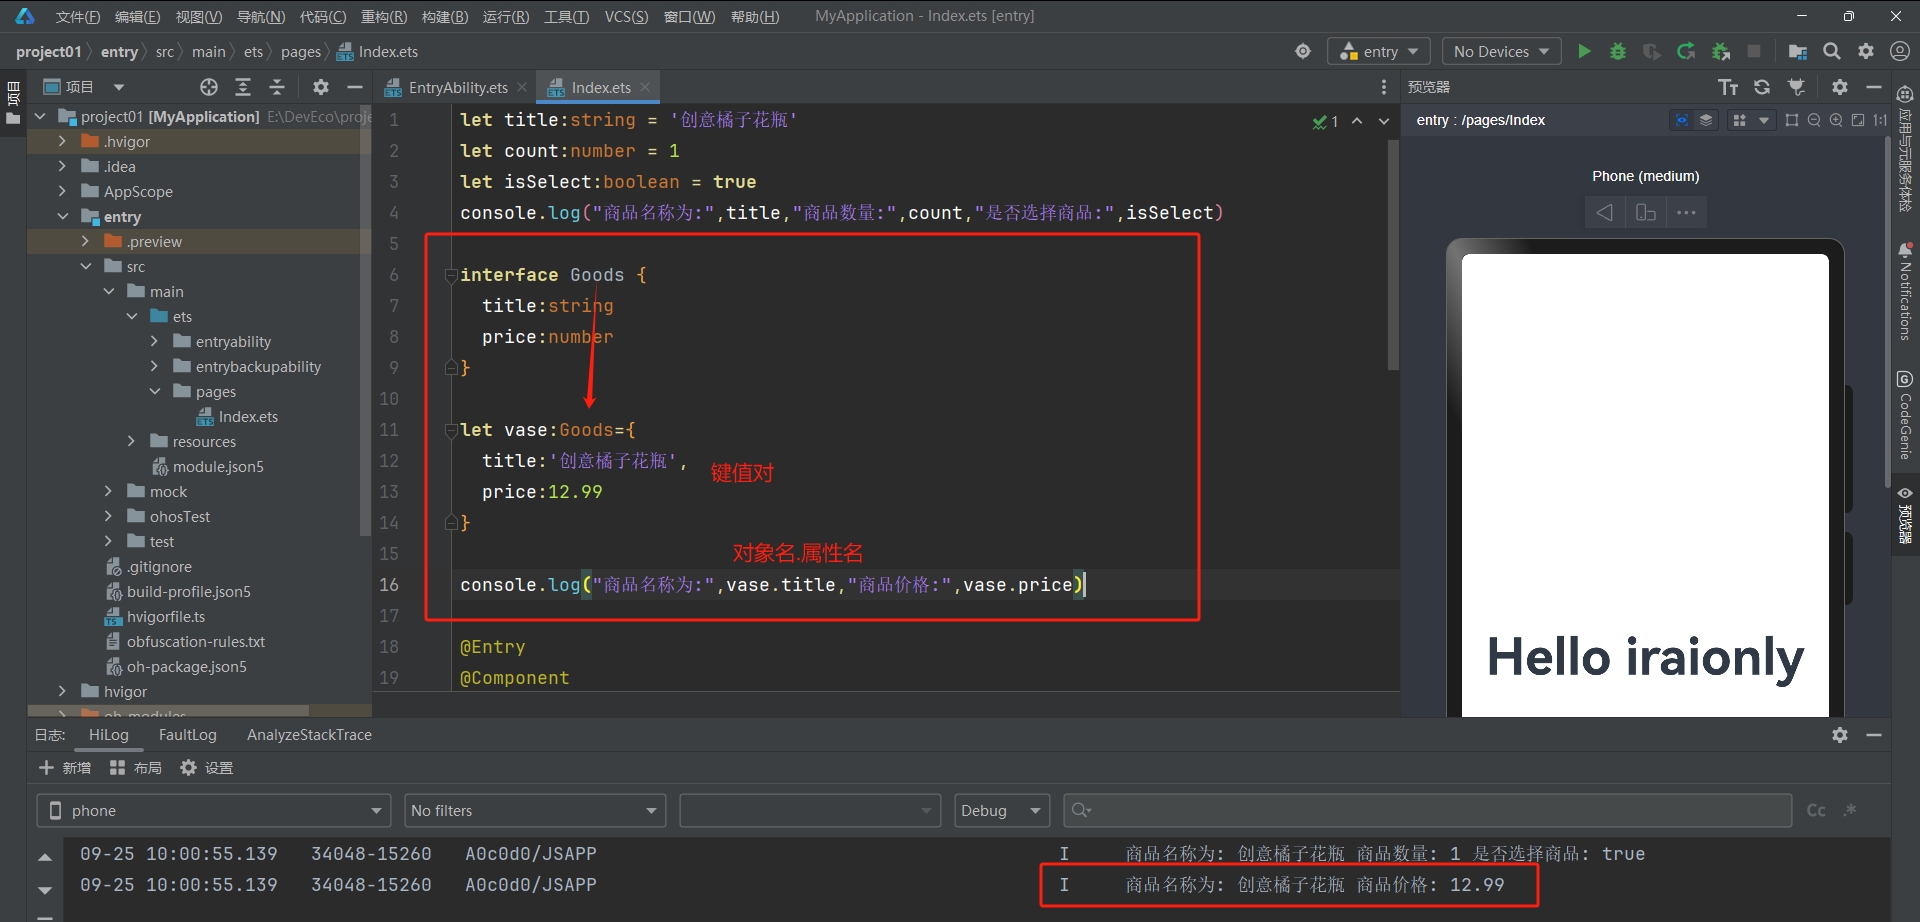The height and width of the screenshot is (922, 1920).
Task: Open the No Devices dropdown
Action: pos(1501,51)
